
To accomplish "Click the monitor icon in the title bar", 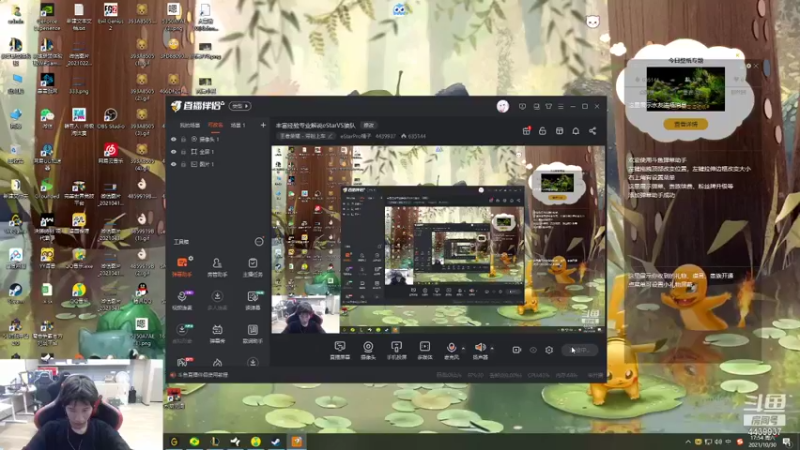I will [536, 107].
